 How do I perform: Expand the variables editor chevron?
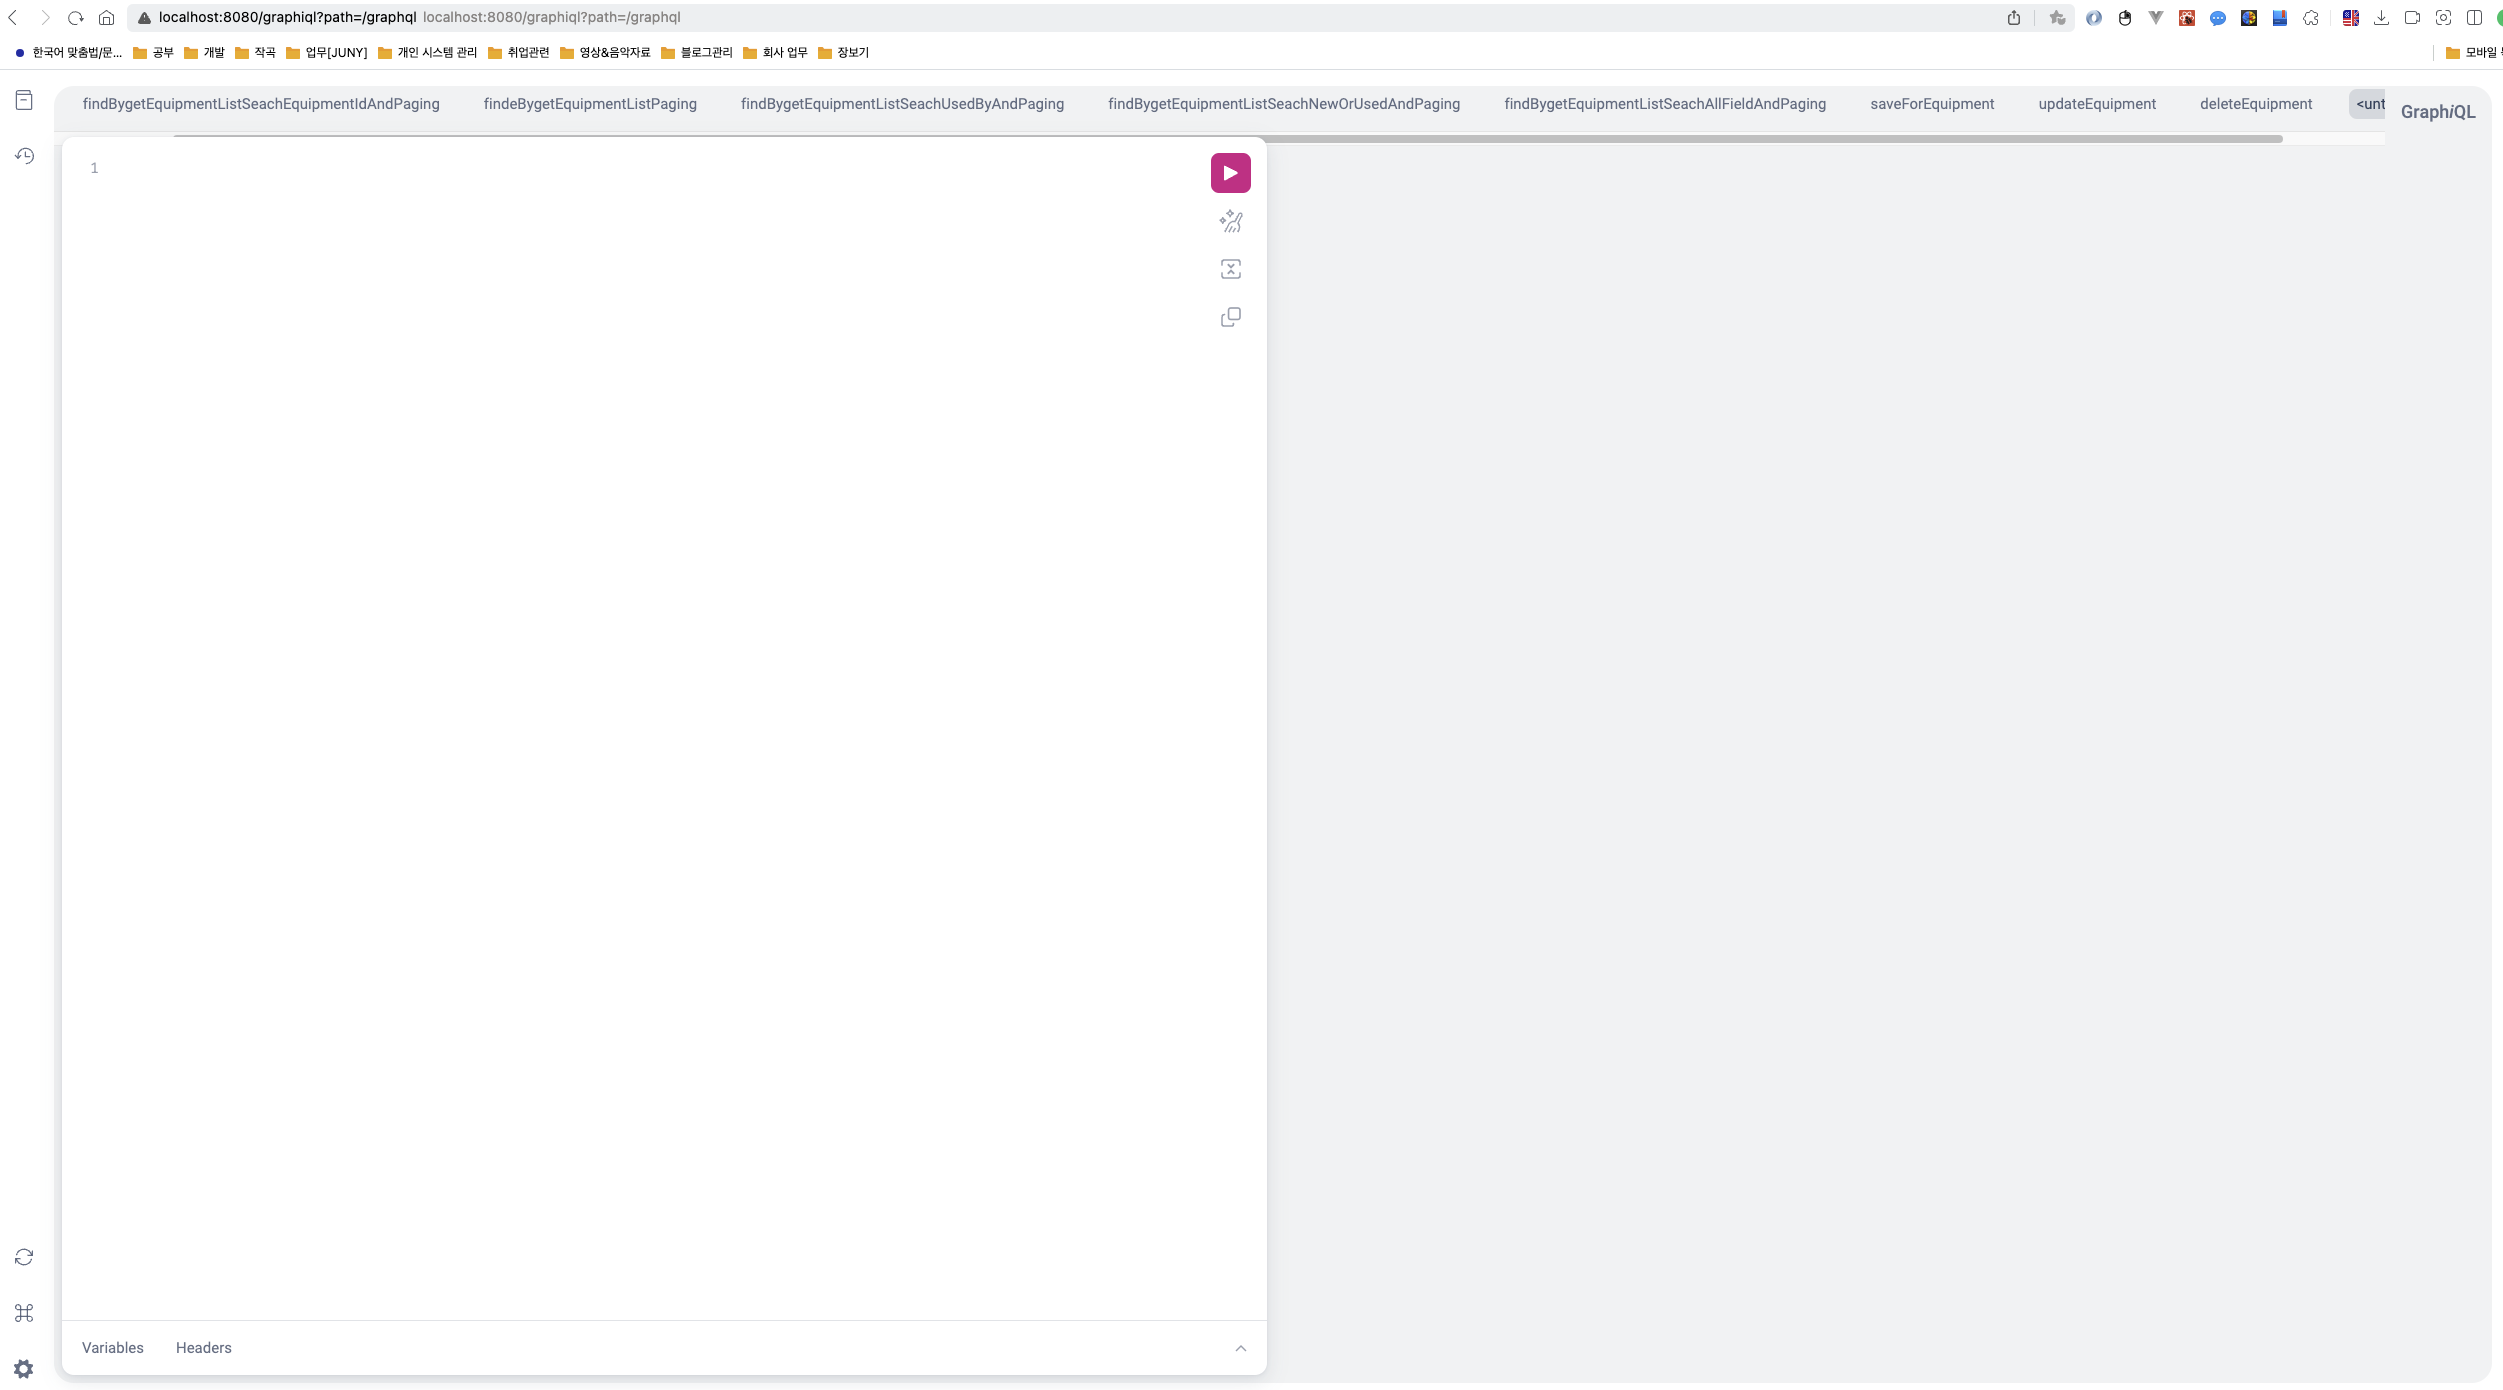[1240, 1348]
